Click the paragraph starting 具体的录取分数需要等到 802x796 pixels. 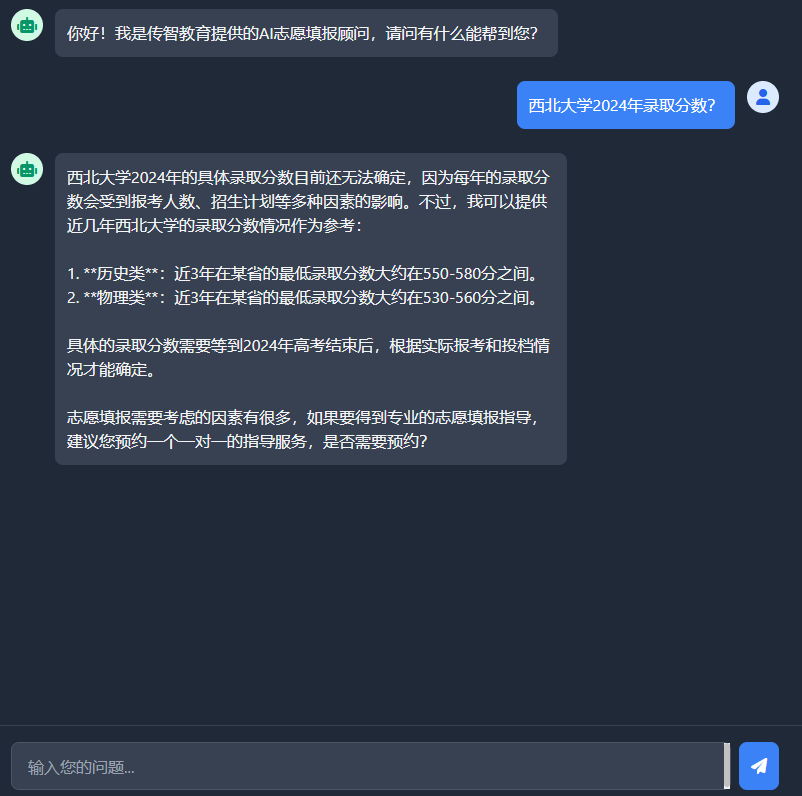click(x=308, y=358)
